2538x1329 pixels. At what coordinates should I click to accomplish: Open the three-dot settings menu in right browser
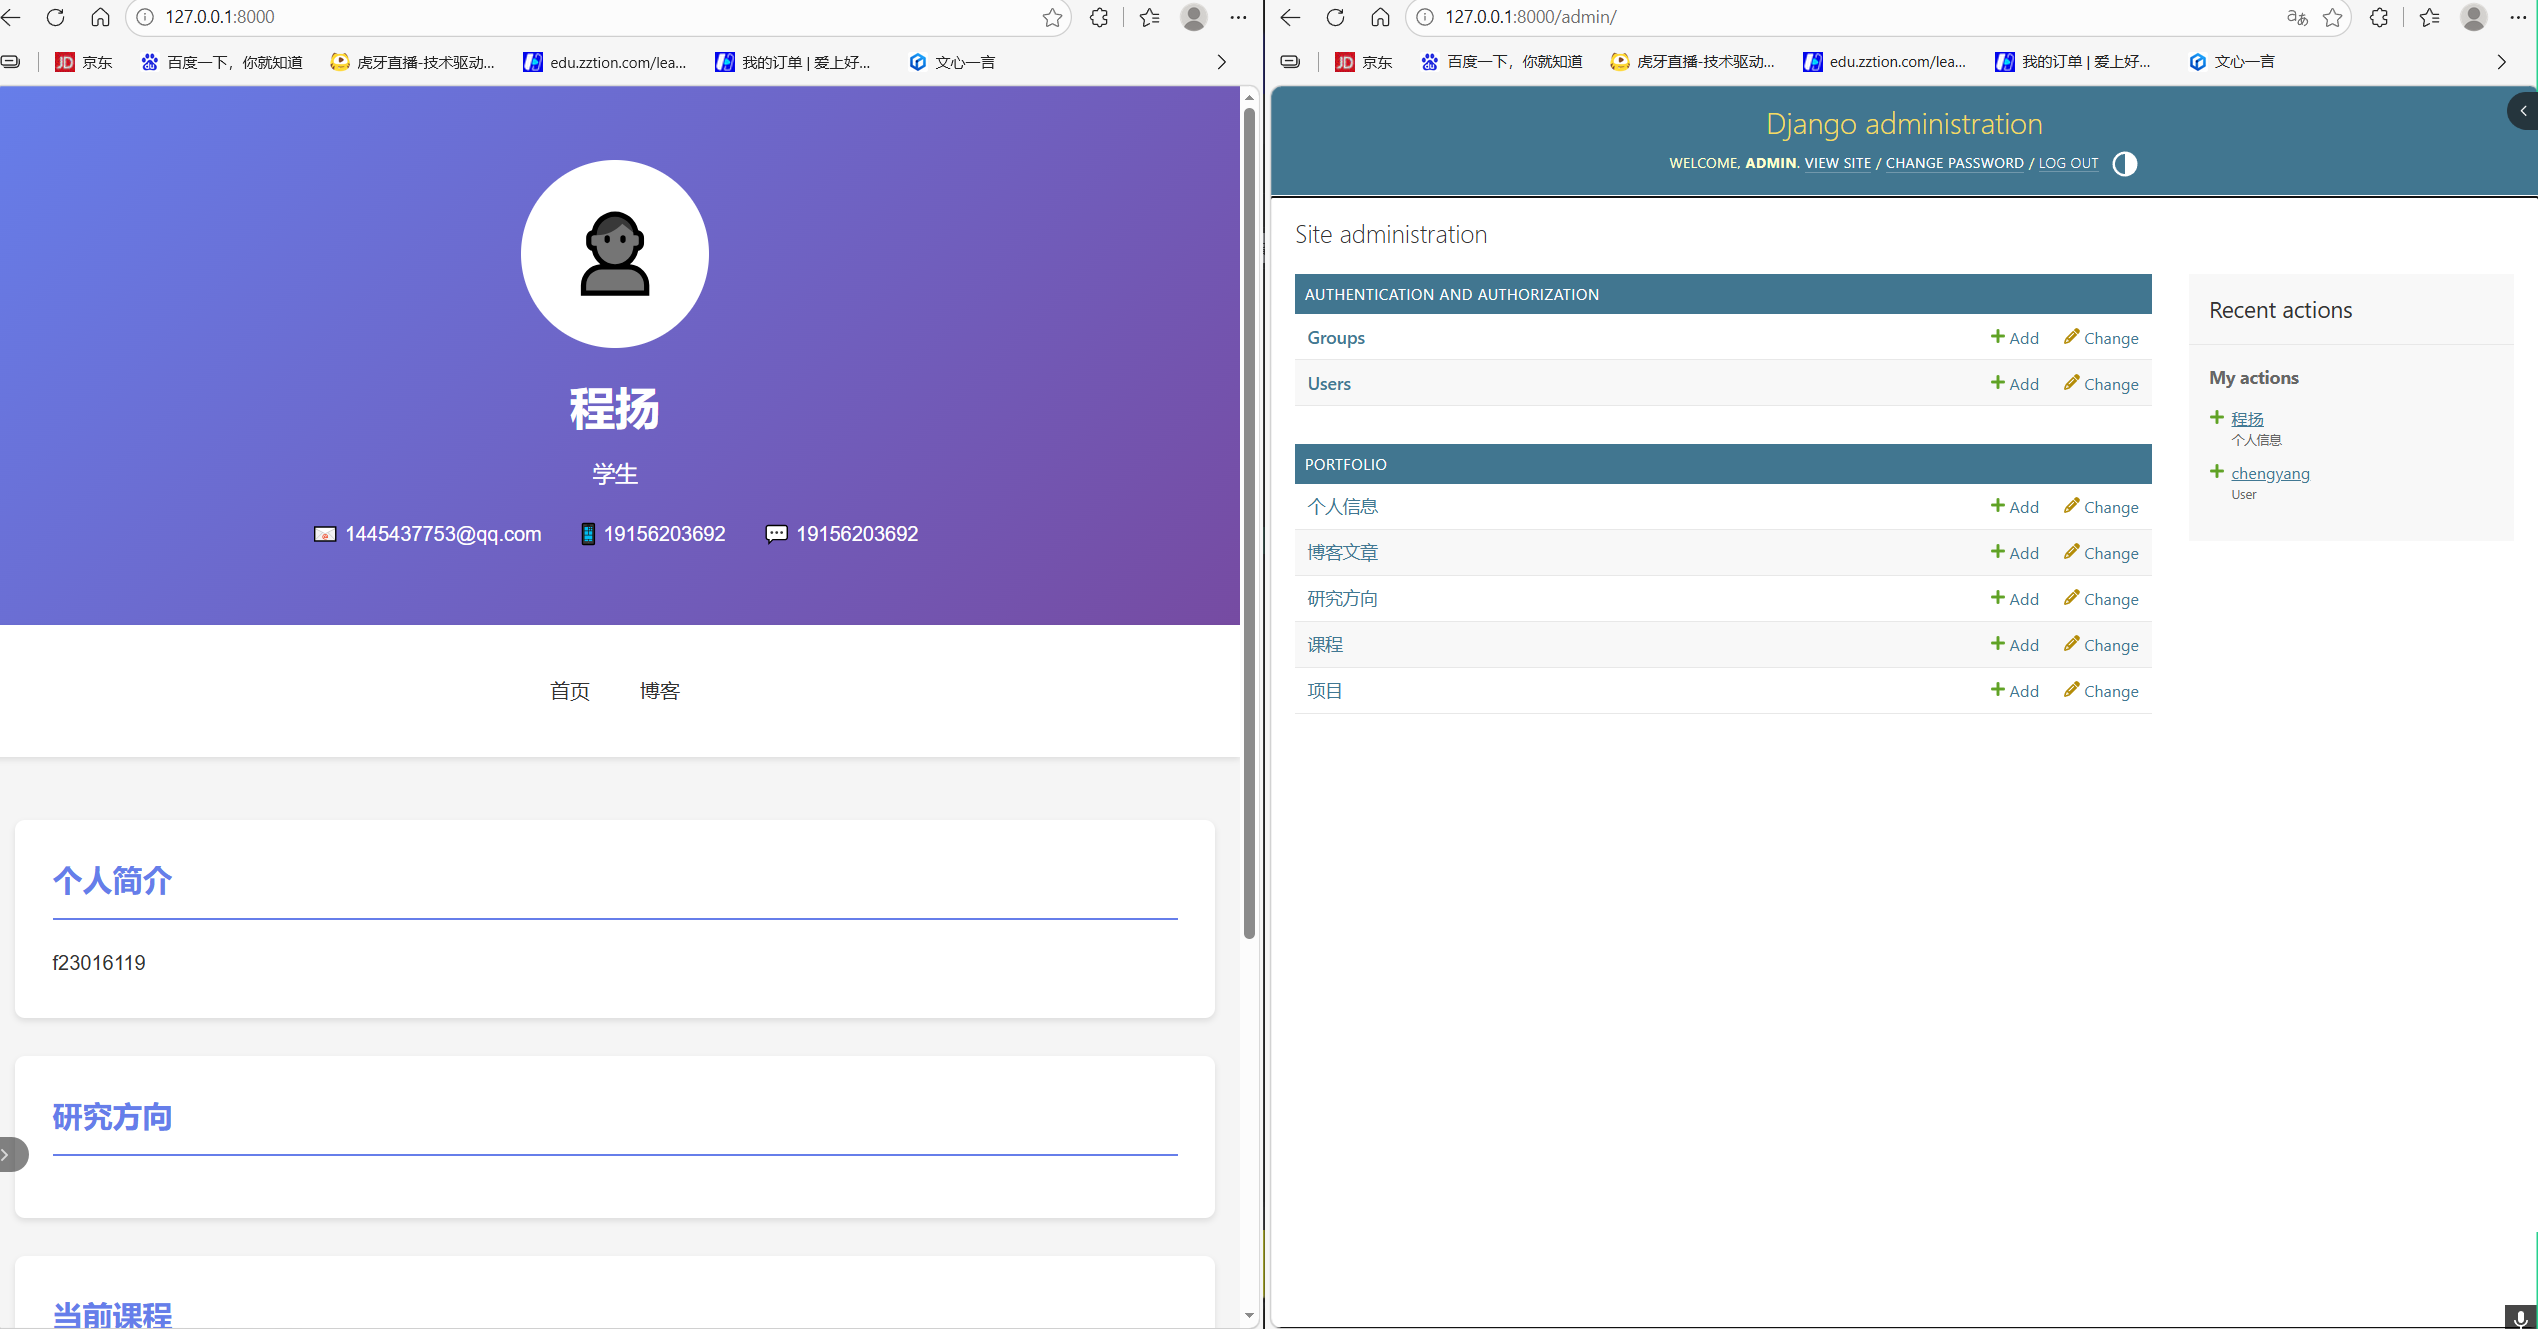pos(2517,17)
